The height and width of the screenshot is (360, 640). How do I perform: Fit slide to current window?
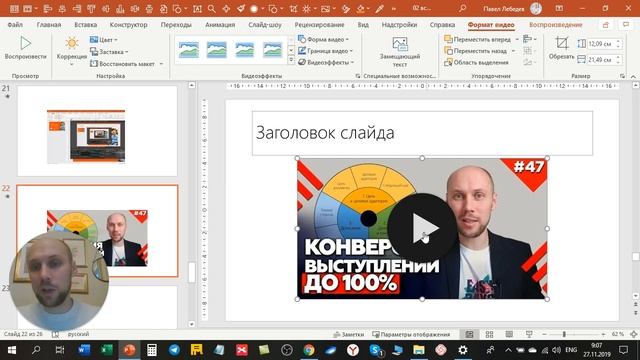(634, 334)
